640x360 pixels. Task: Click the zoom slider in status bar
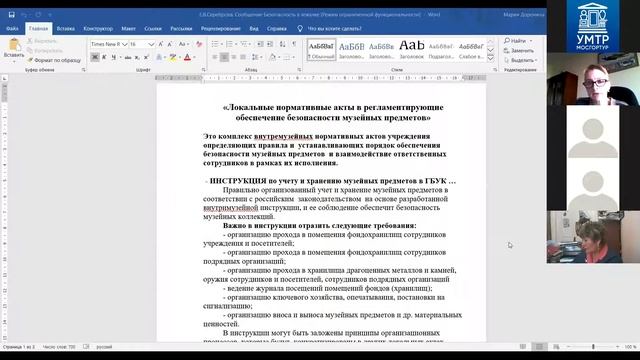(x=593, y=347)
